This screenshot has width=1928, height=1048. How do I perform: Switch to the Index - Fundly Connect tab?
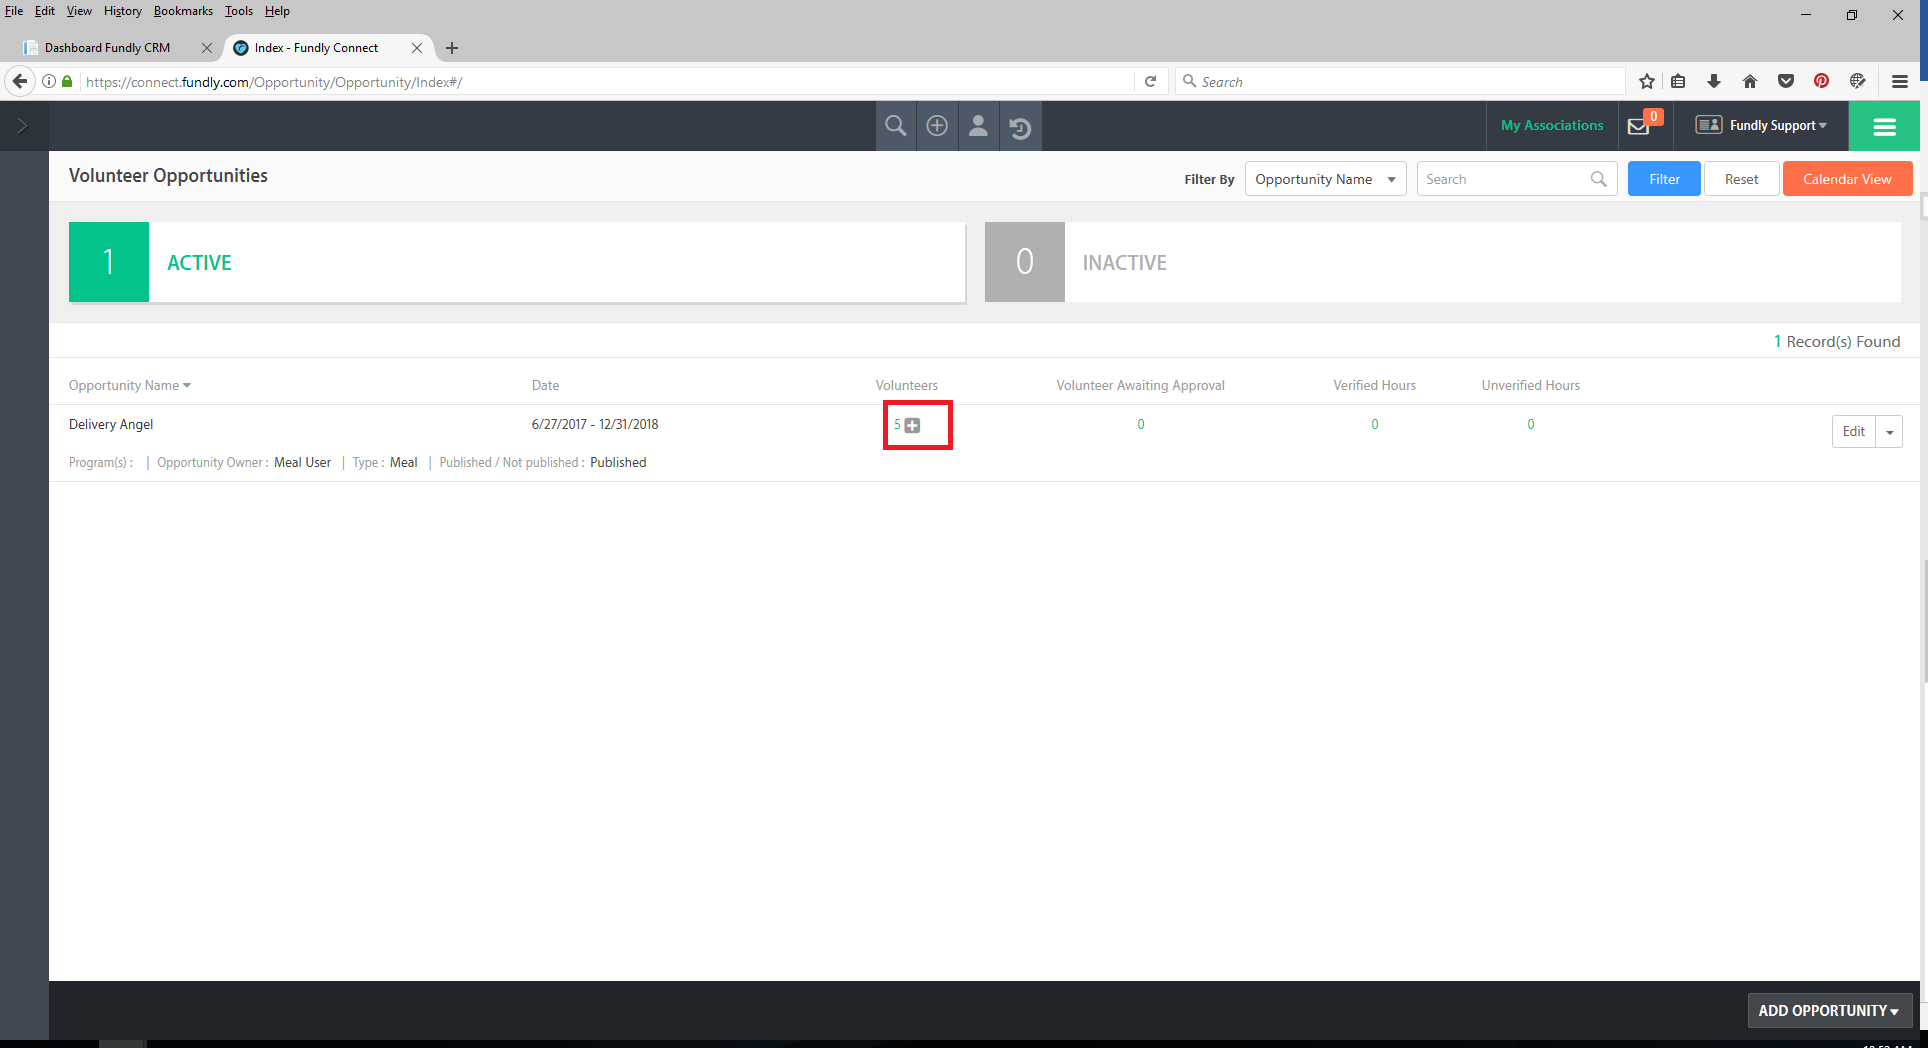point(316,48)
